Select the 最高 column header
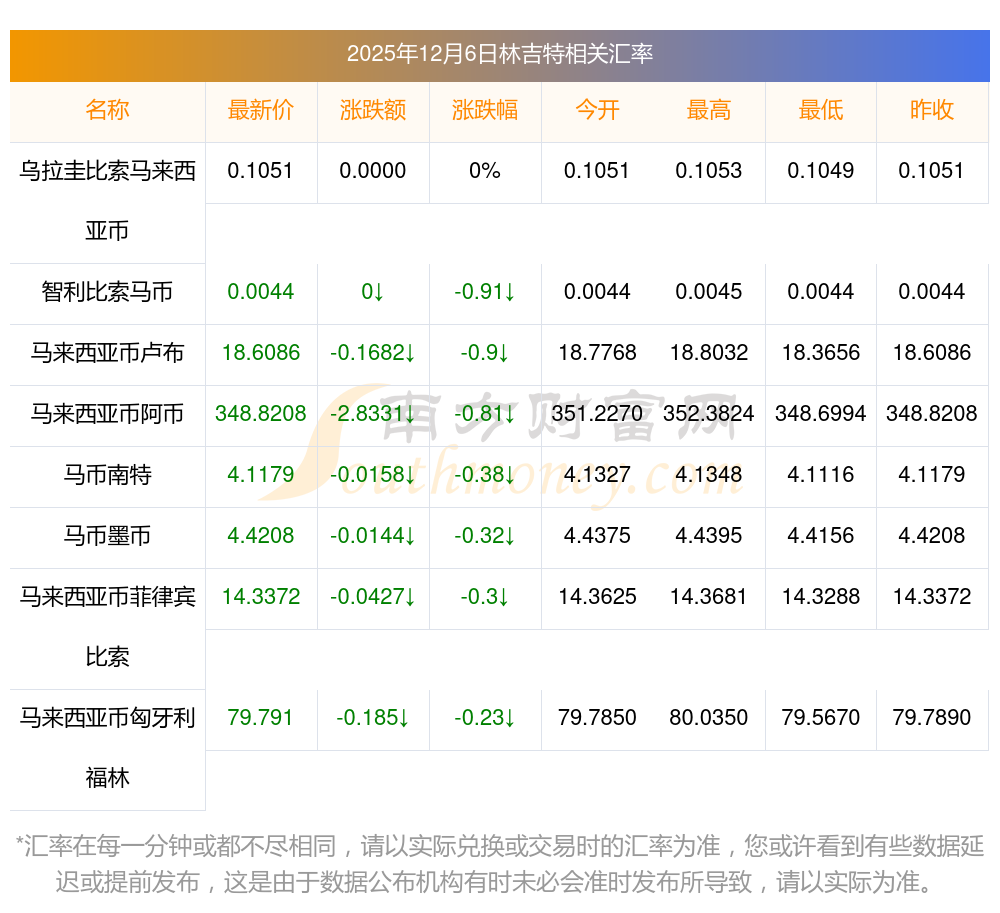This screenshot has height=913, width=1000. (709, 110)
